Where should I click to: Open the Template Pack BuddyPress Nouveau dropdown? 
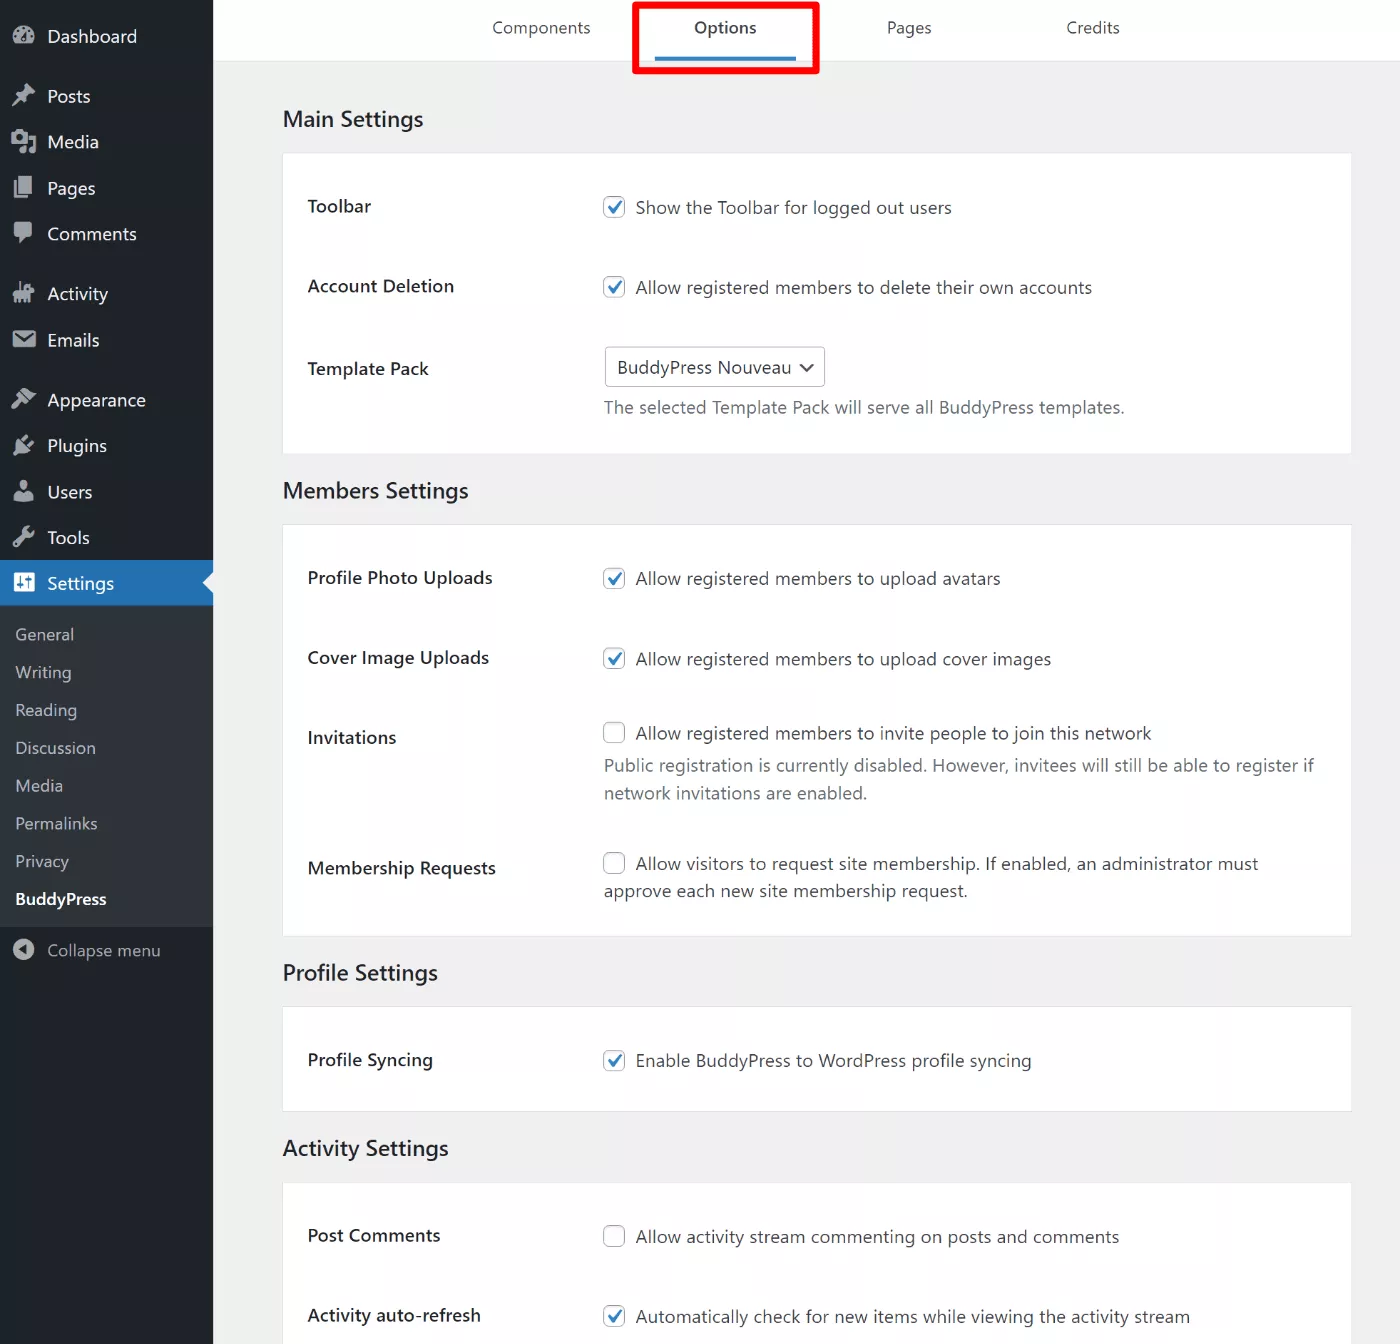(714, 367)
